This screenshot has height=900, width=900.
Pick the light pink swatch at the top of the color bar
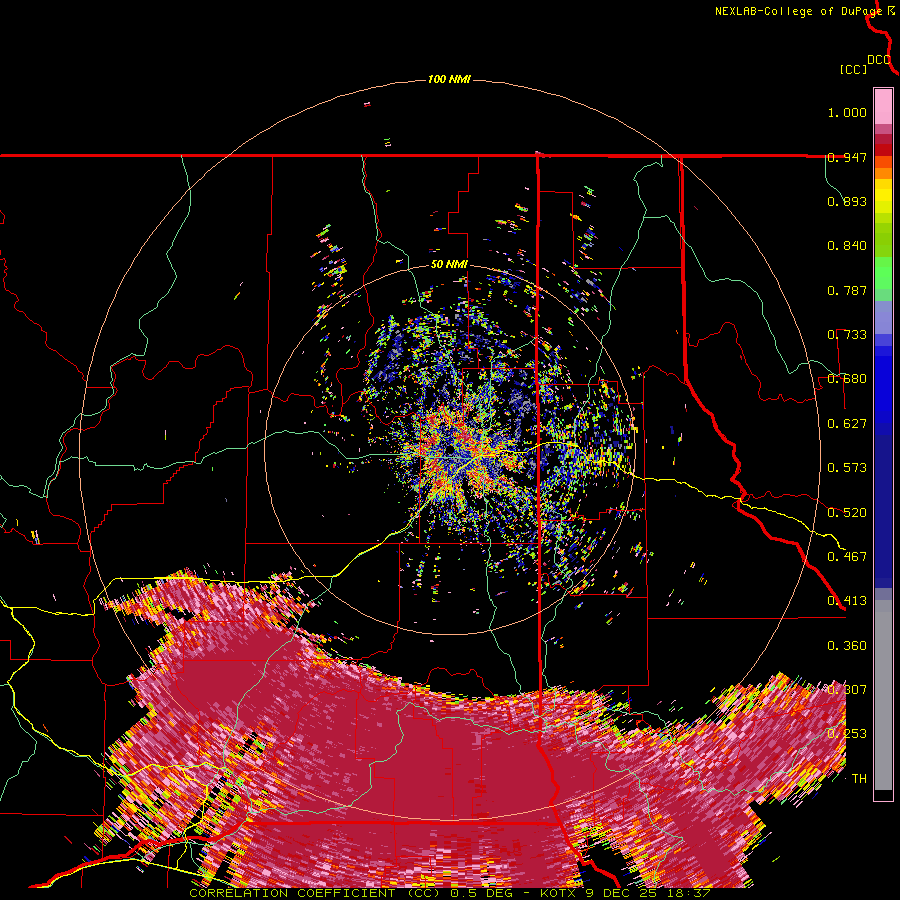tap(883, 107)
